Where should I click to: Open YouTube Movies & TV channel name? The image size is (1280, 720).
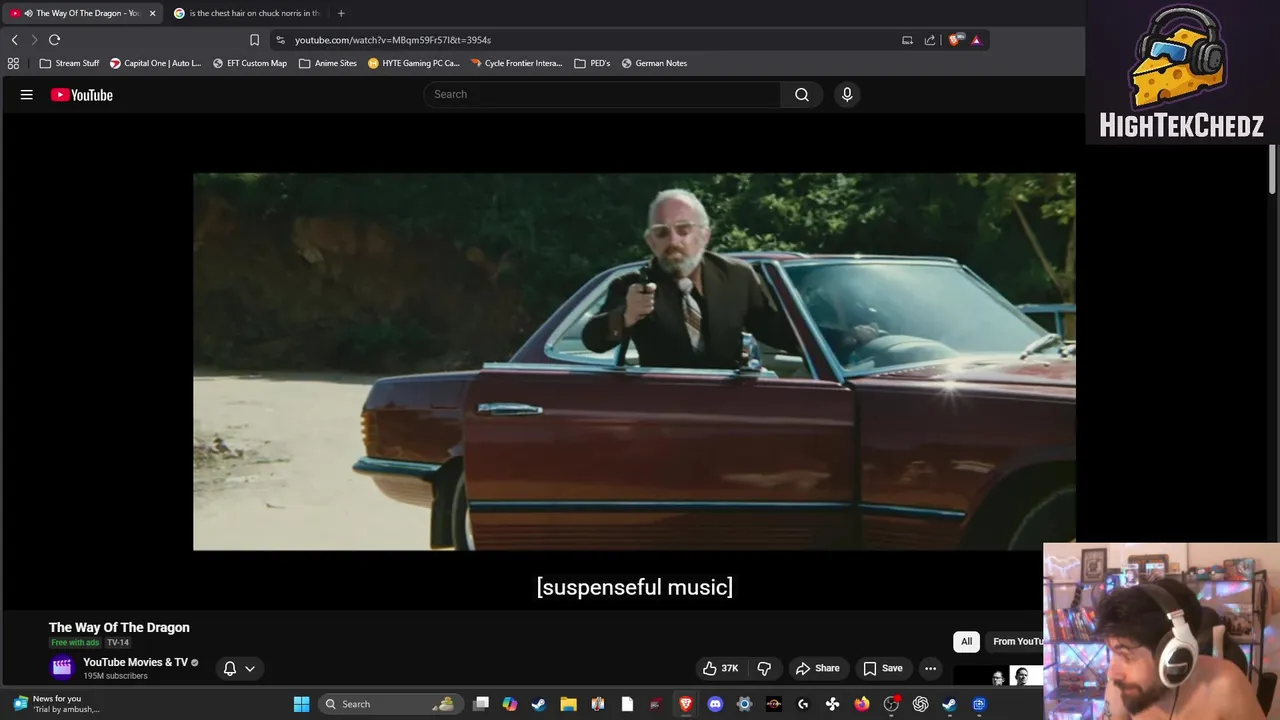(x=135, y=662)
